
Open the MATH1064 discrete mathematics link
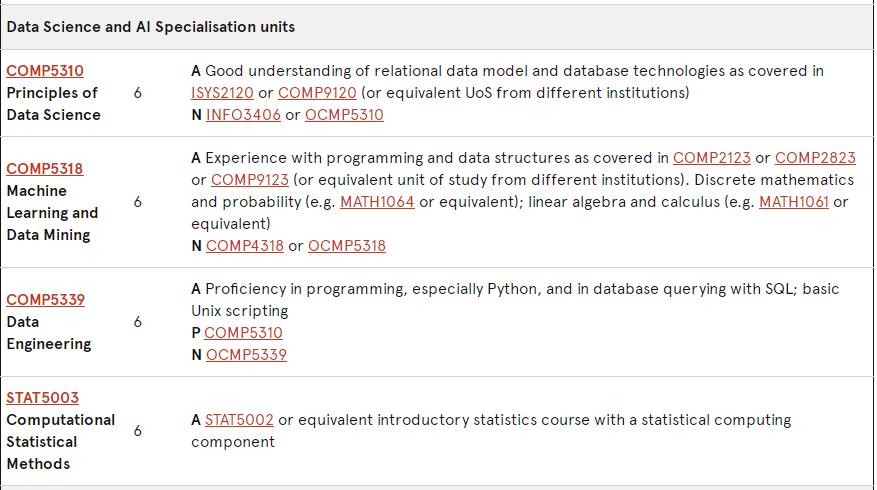tap(377, 202)
